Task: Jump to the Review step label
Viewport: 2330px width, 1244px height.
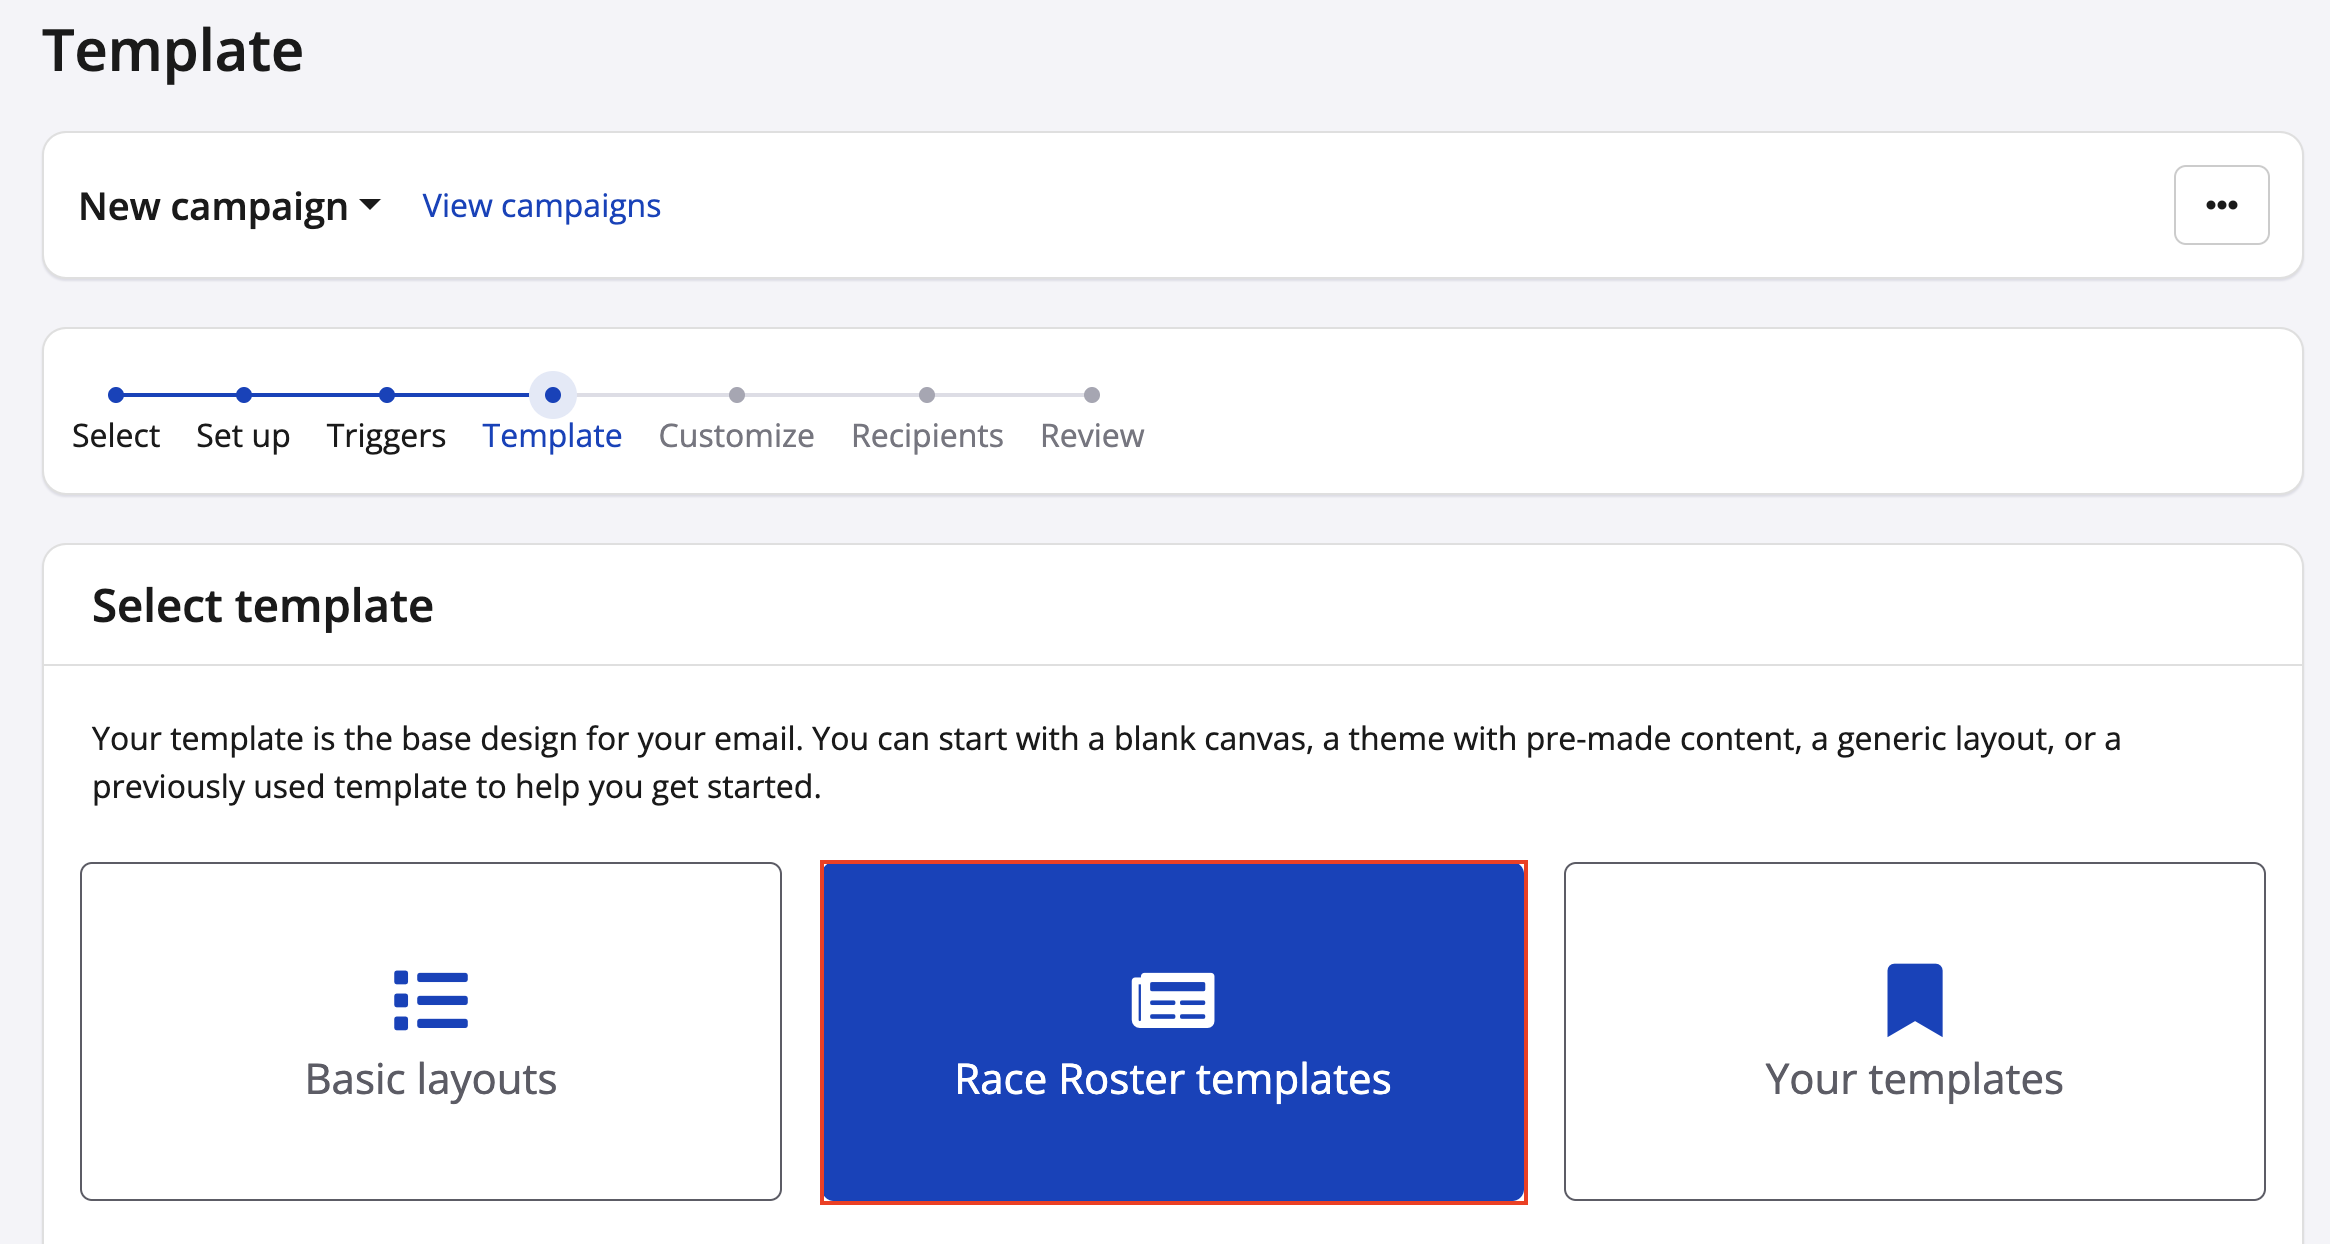Action: [x=1092, y=436]
